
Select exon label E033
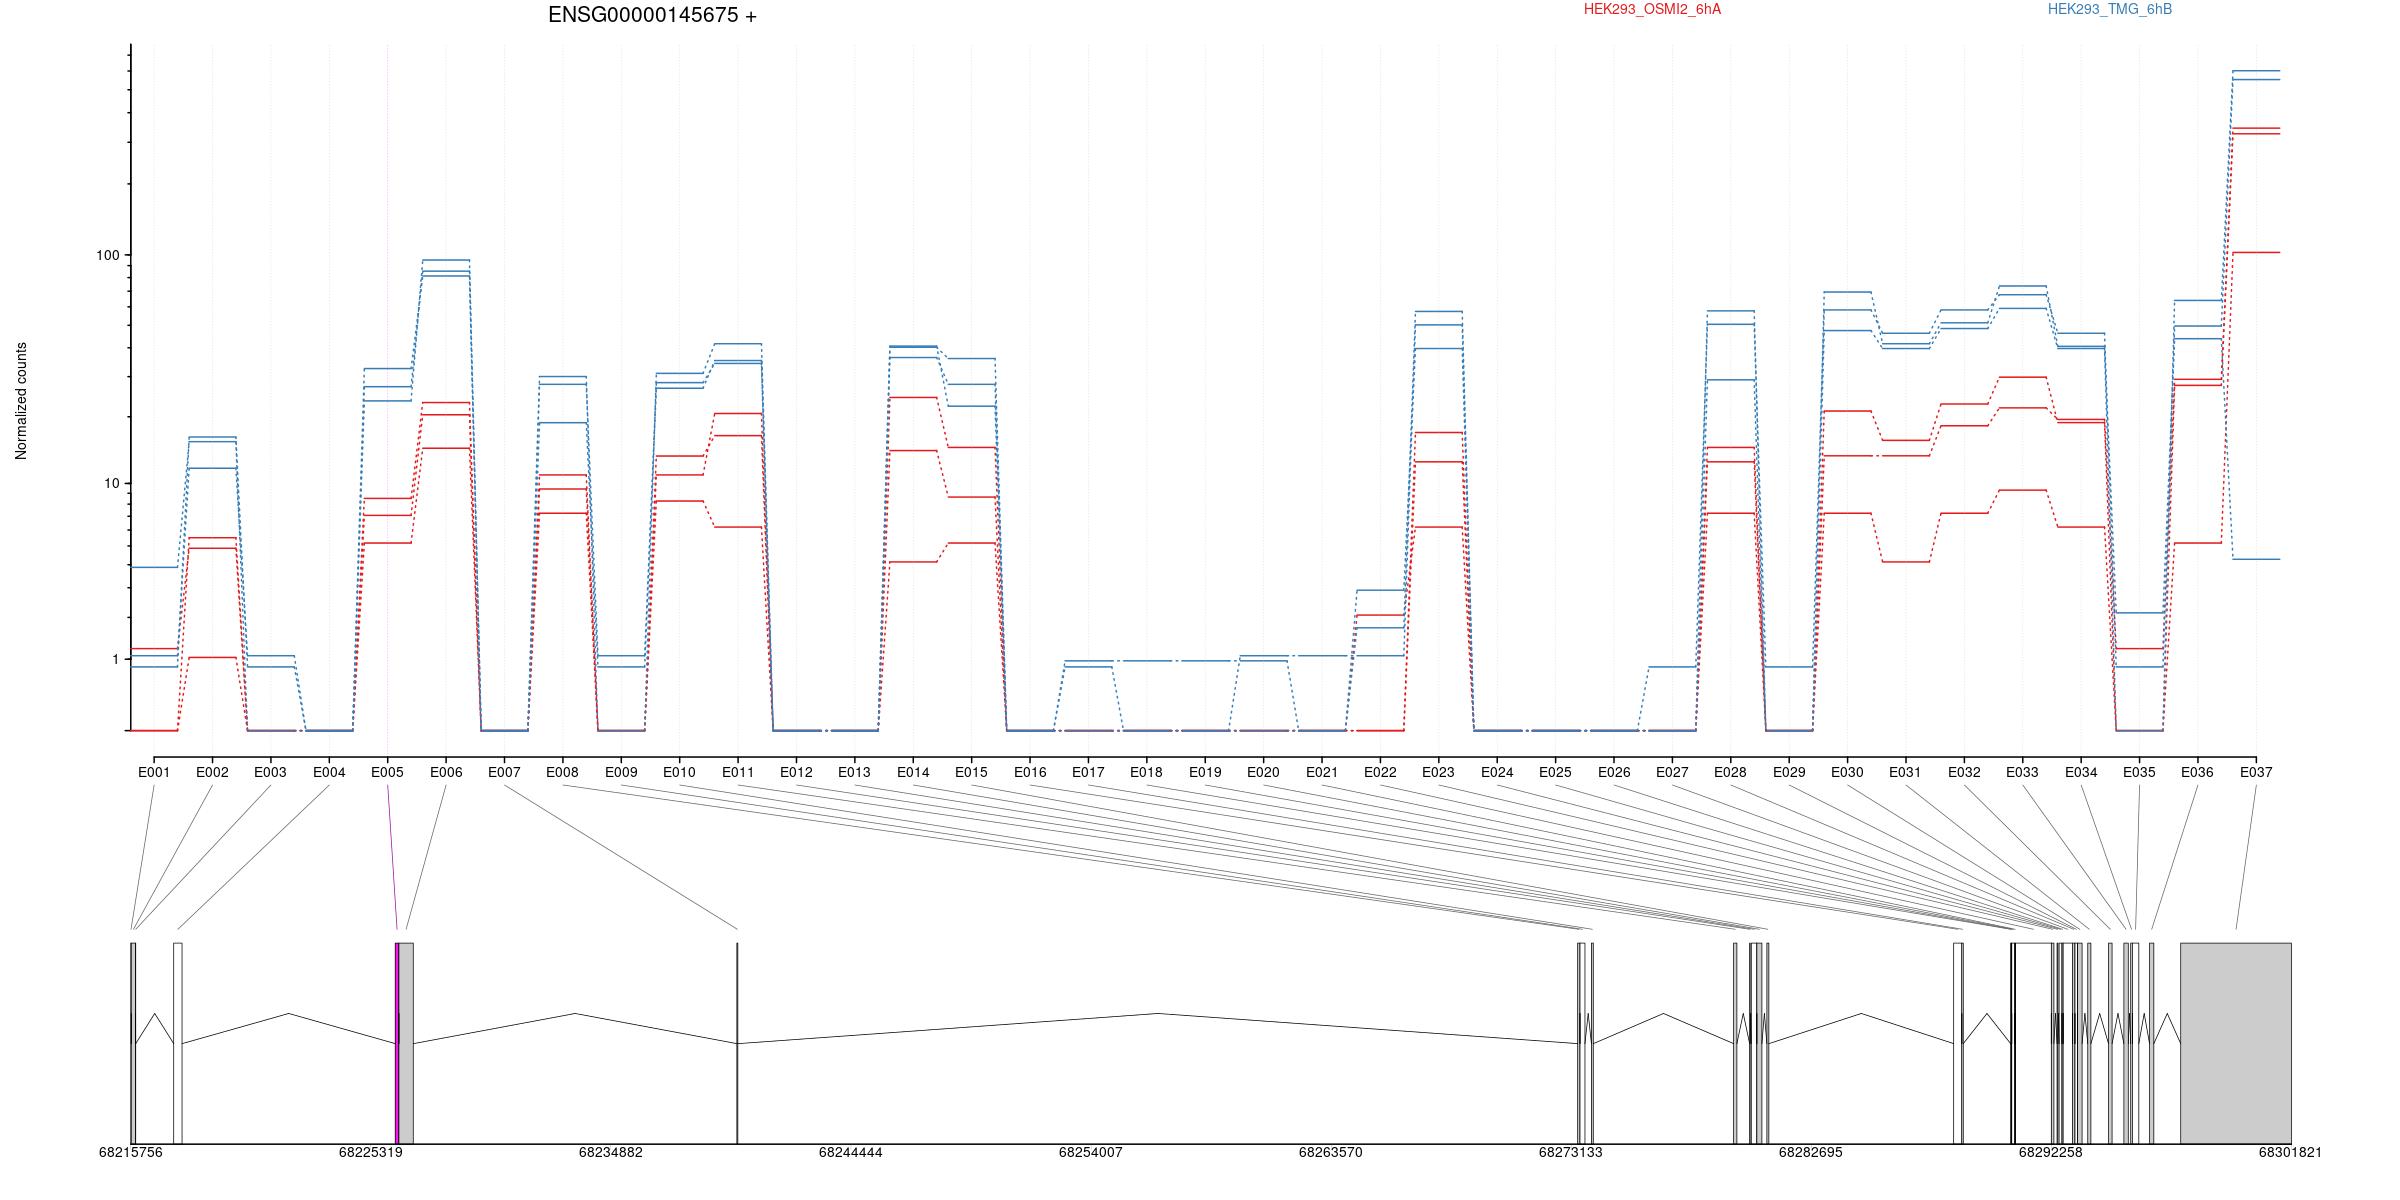2022,772
